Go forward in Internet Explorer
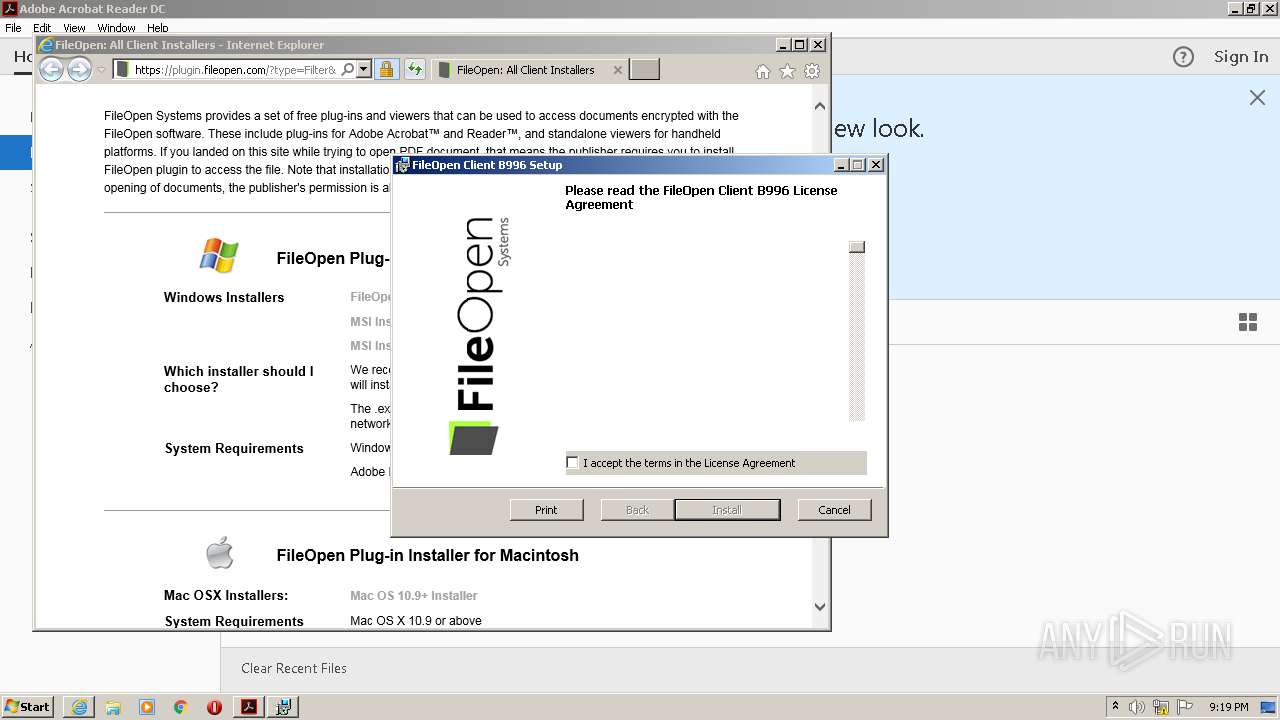Image resolution: width=1280 pixels, height=720 pixels. 79,69
